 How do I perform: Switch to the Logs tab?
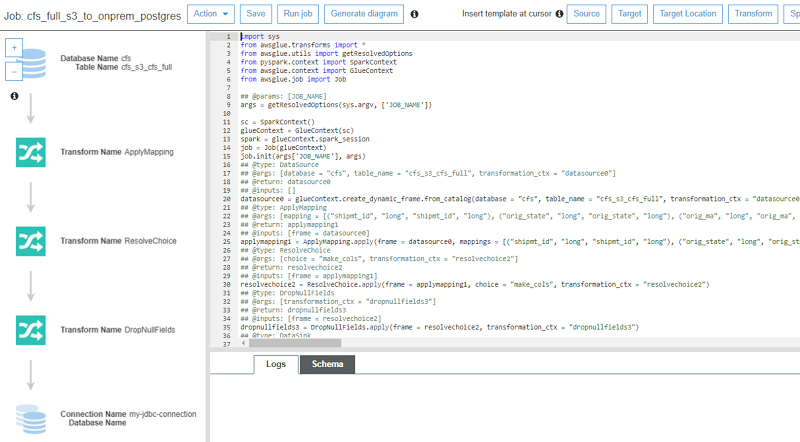(276, 364)
